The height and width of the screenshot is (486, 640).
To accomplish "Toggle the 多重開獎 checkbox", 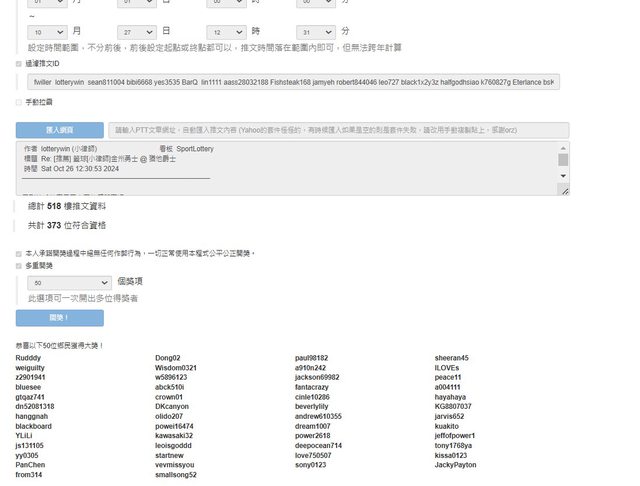I will pos(19,266).
